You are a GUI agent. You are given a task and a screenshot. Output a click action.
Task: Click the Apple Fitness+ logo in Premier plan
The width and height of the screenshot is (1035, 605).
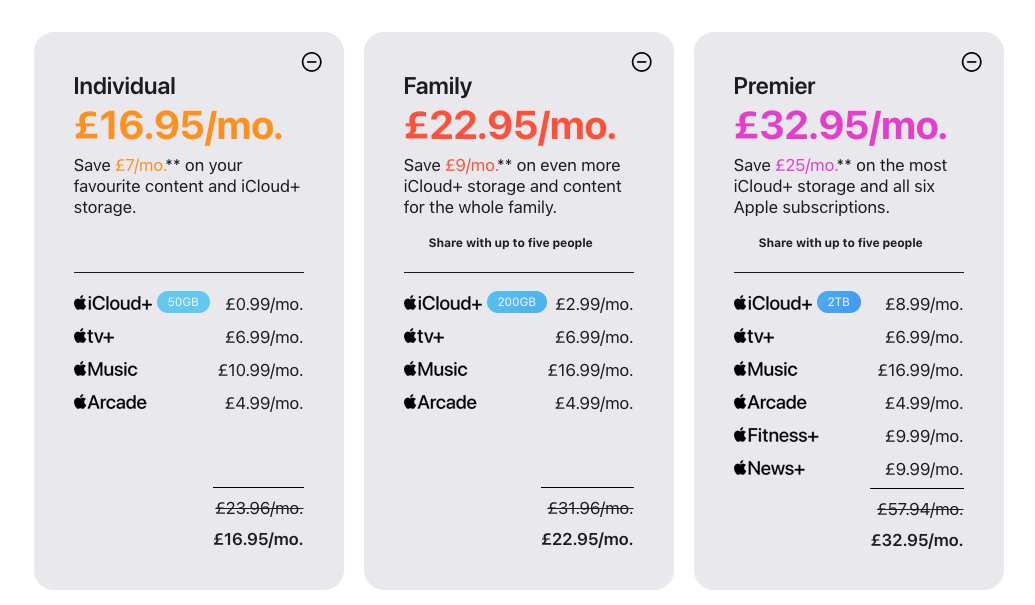pyautogui.click(x=776, y=435)
